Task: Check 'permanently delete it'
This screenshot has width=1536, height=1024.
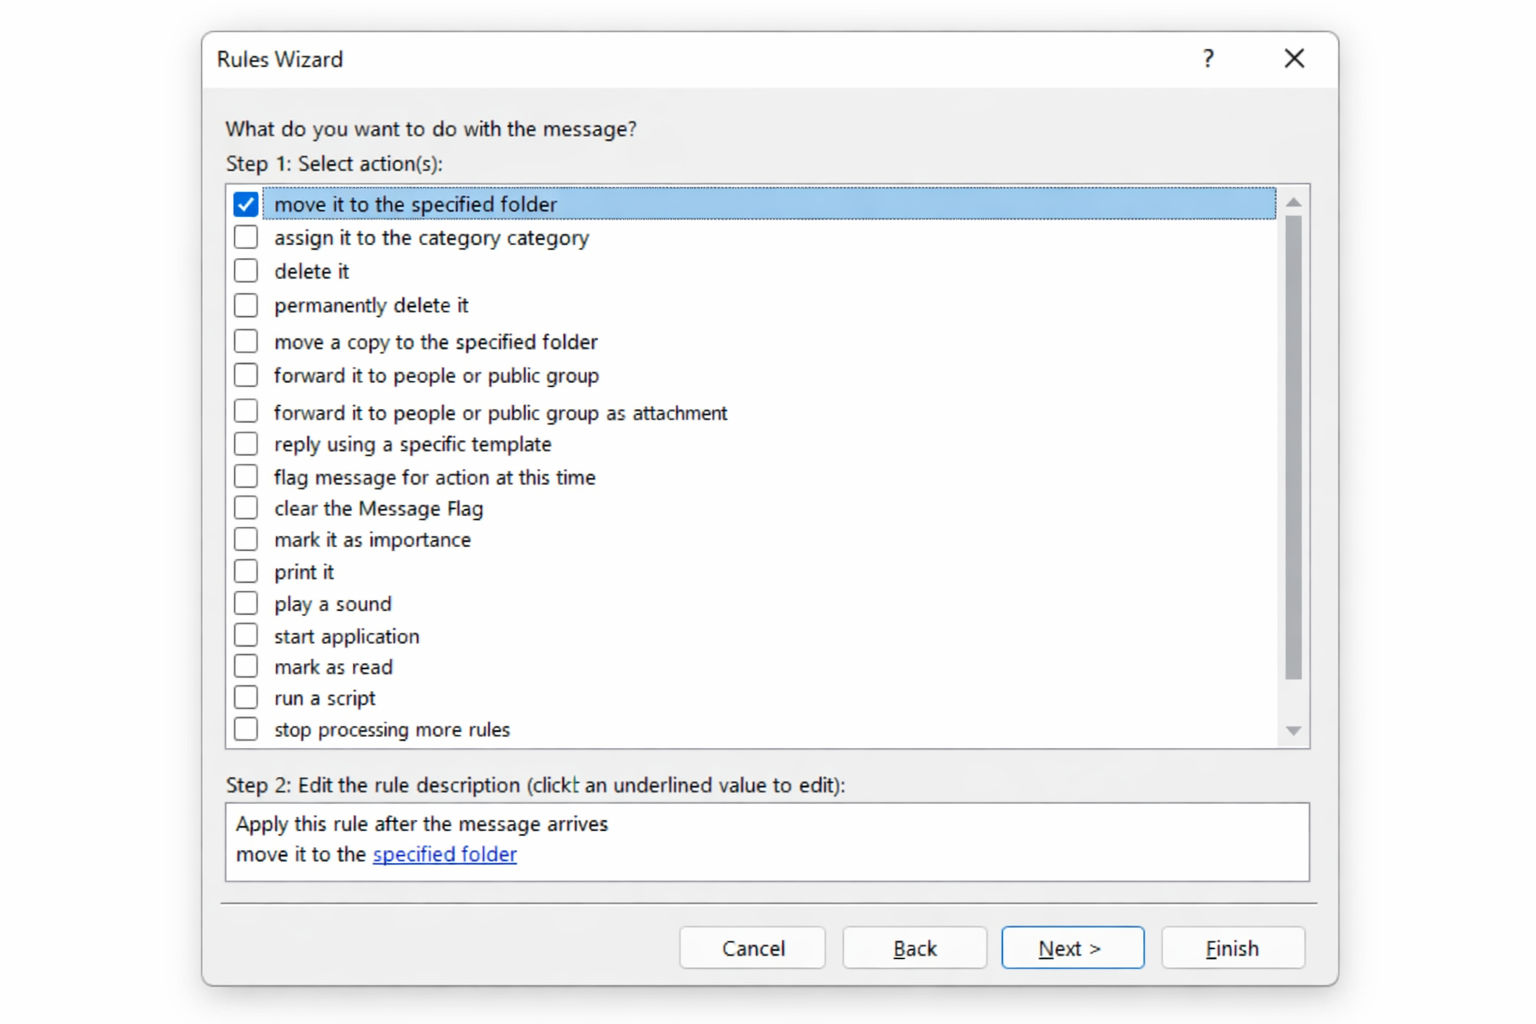Action: pos(245,305)
